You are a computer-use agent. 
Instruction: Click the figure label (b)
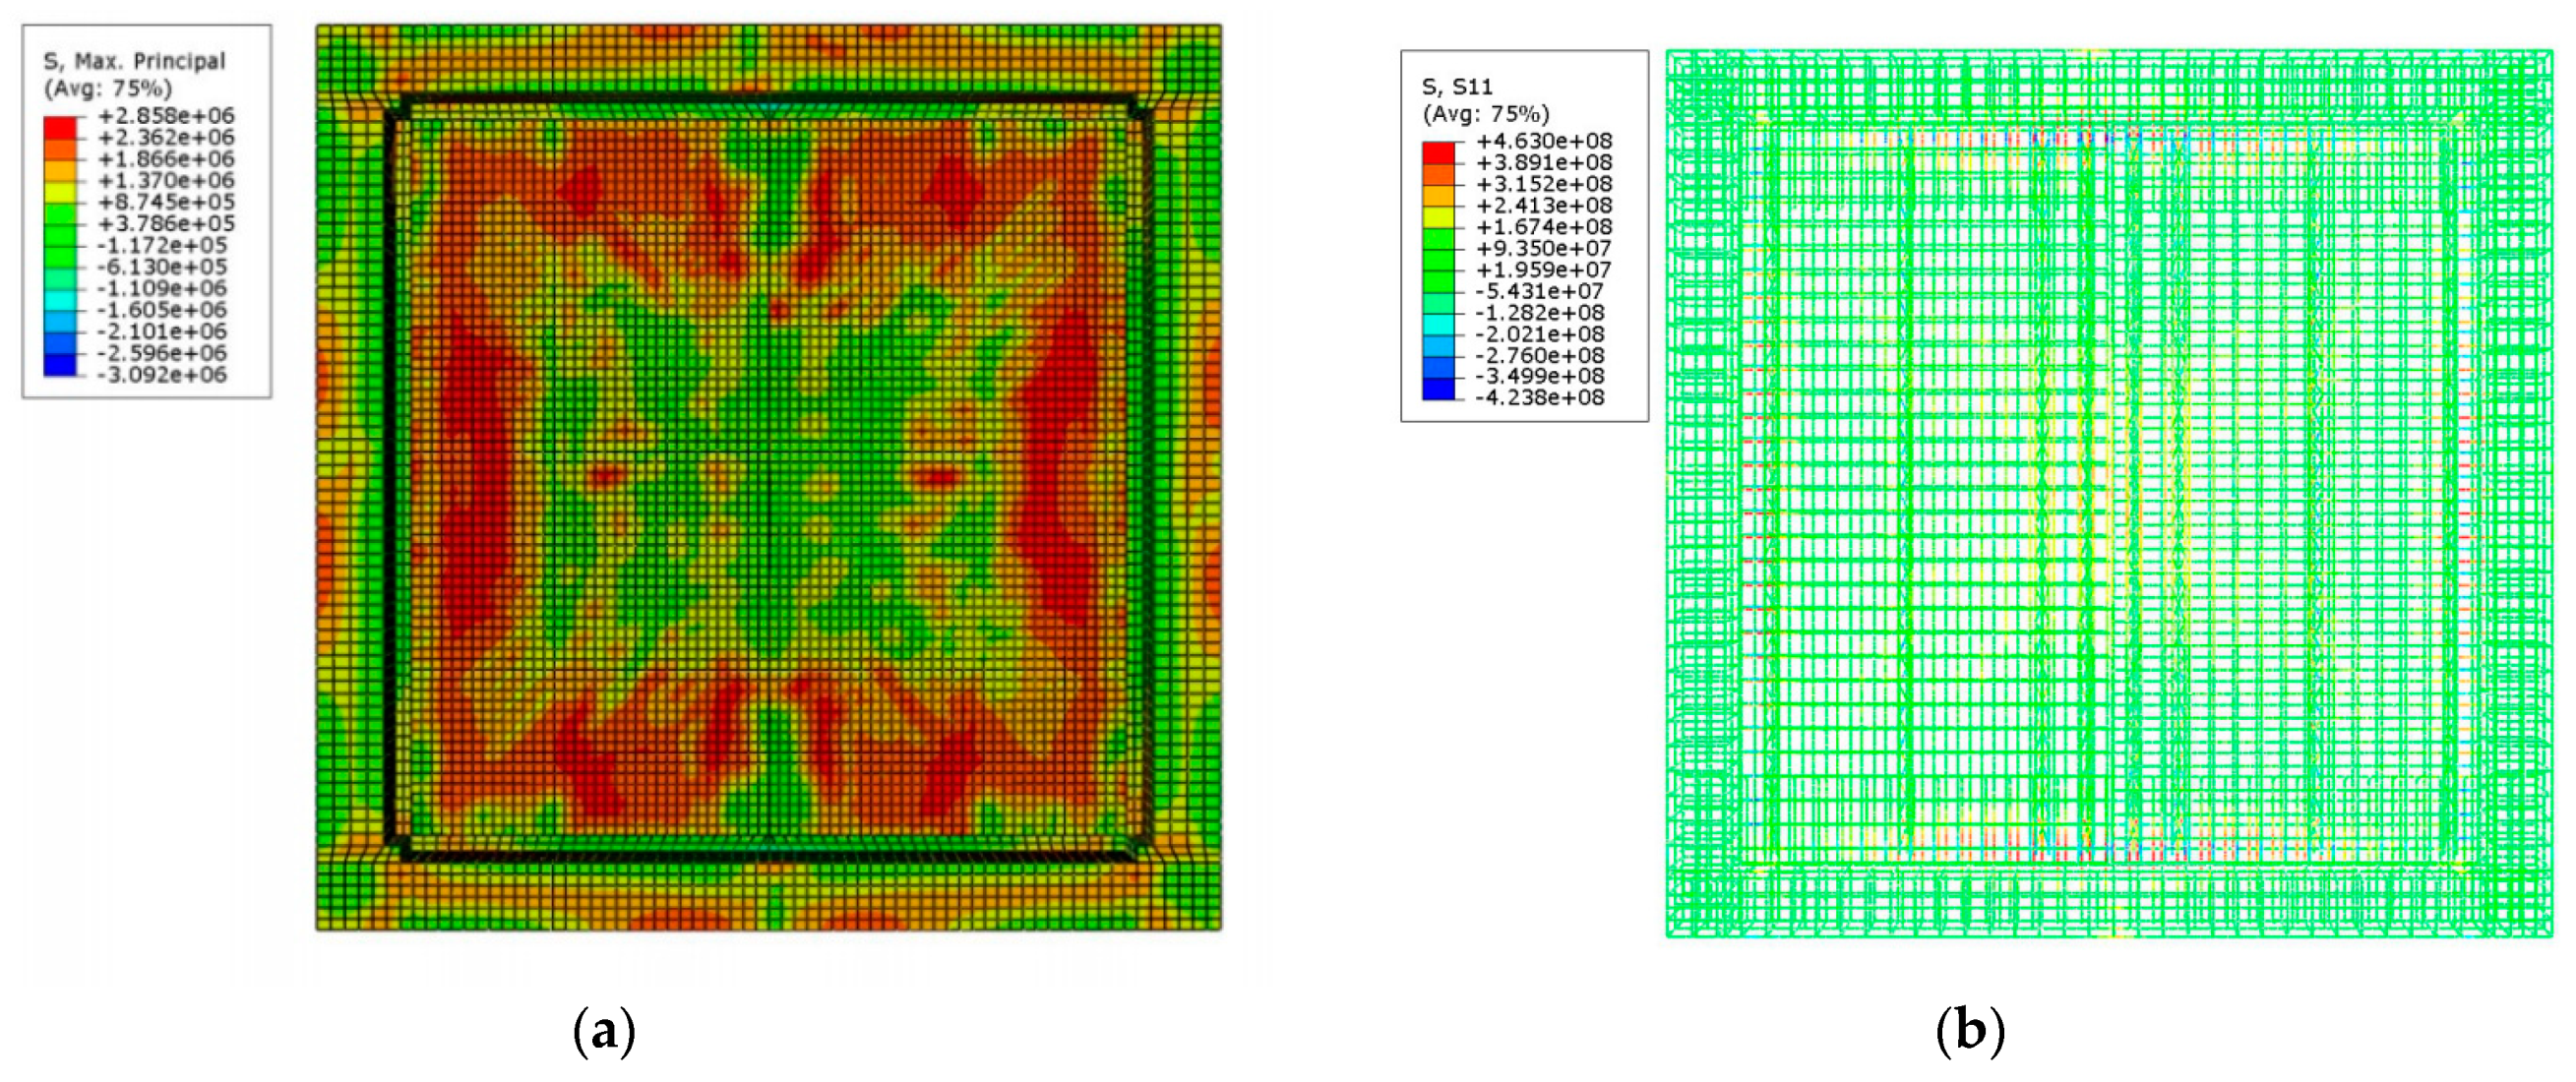[x=1970, y=1031]
